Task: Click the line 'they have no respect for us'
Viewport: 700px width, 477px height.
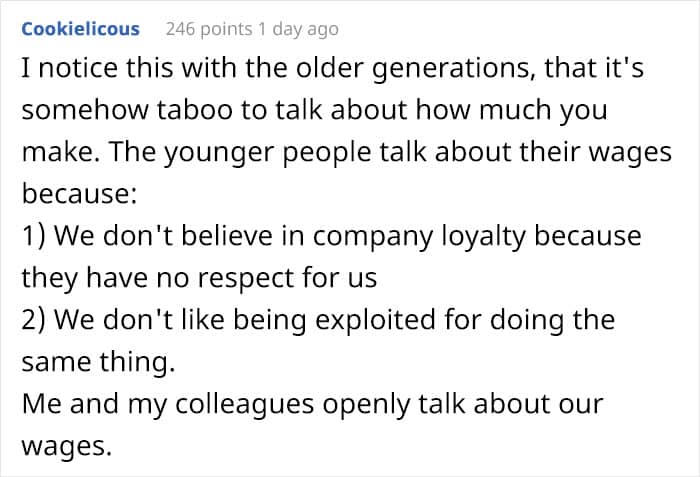Action: [199, 279]
